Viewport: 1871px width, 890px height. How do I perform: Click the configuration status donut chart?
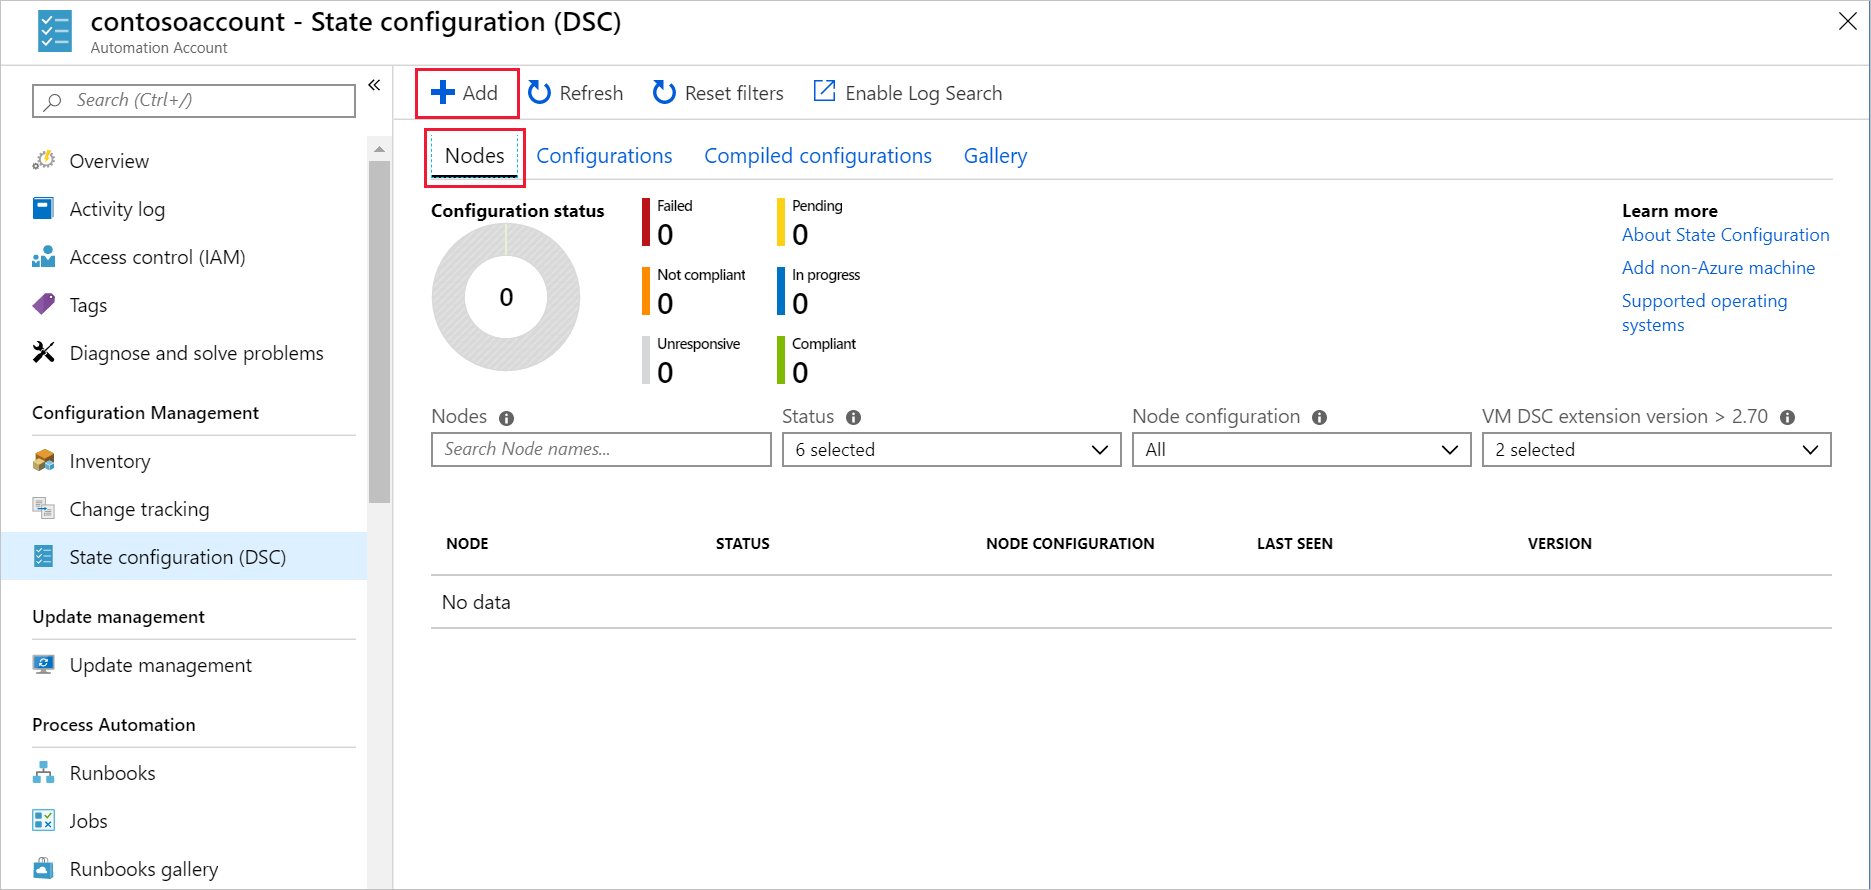click(x=506, y=297)
